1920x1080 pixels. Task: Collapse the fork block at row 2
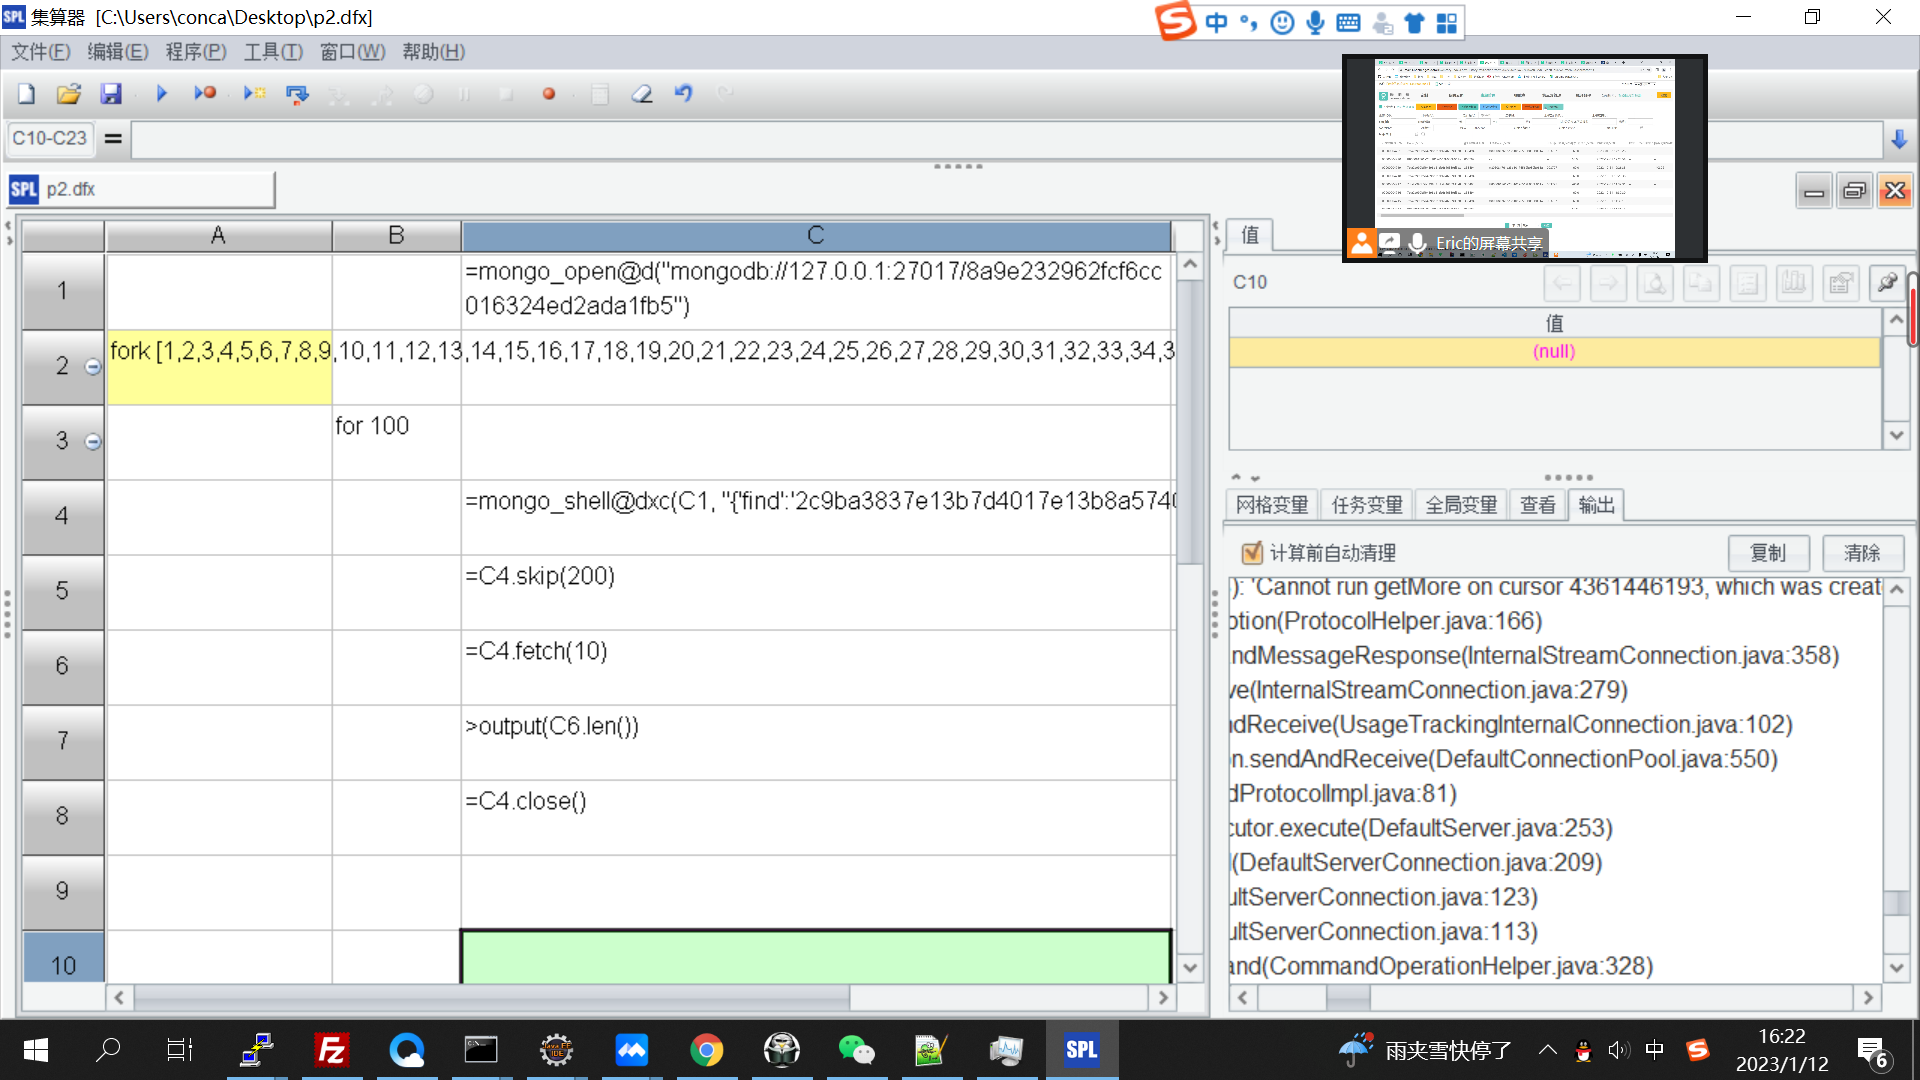pyautogui.click(x=93, y=367)
